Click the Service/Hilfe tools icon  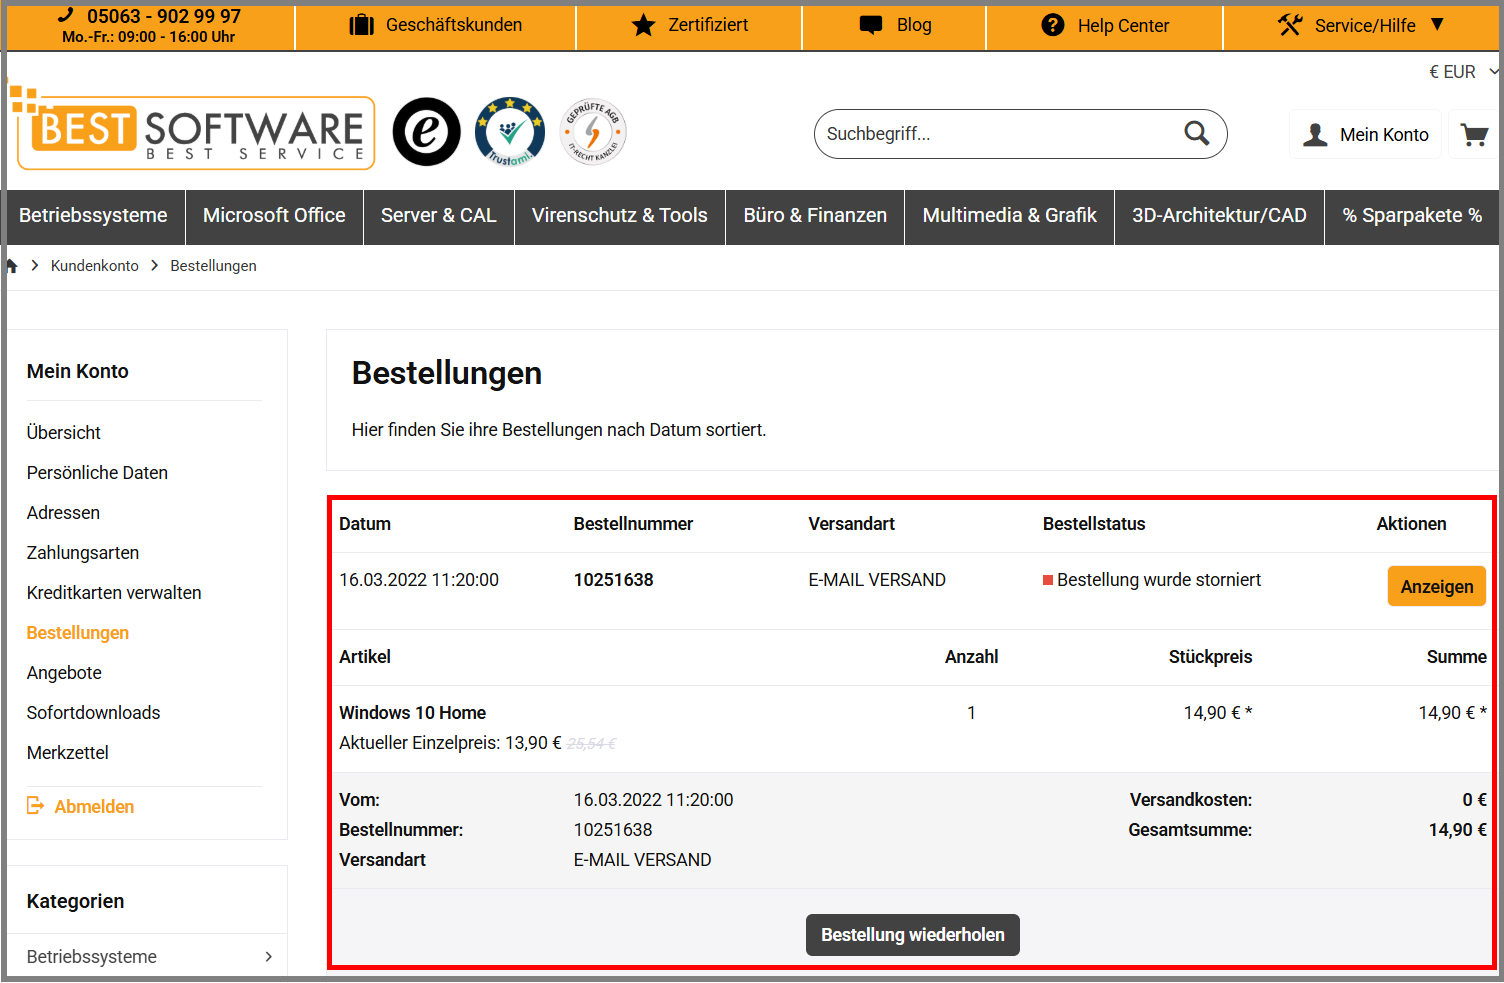pos(1290,25)
